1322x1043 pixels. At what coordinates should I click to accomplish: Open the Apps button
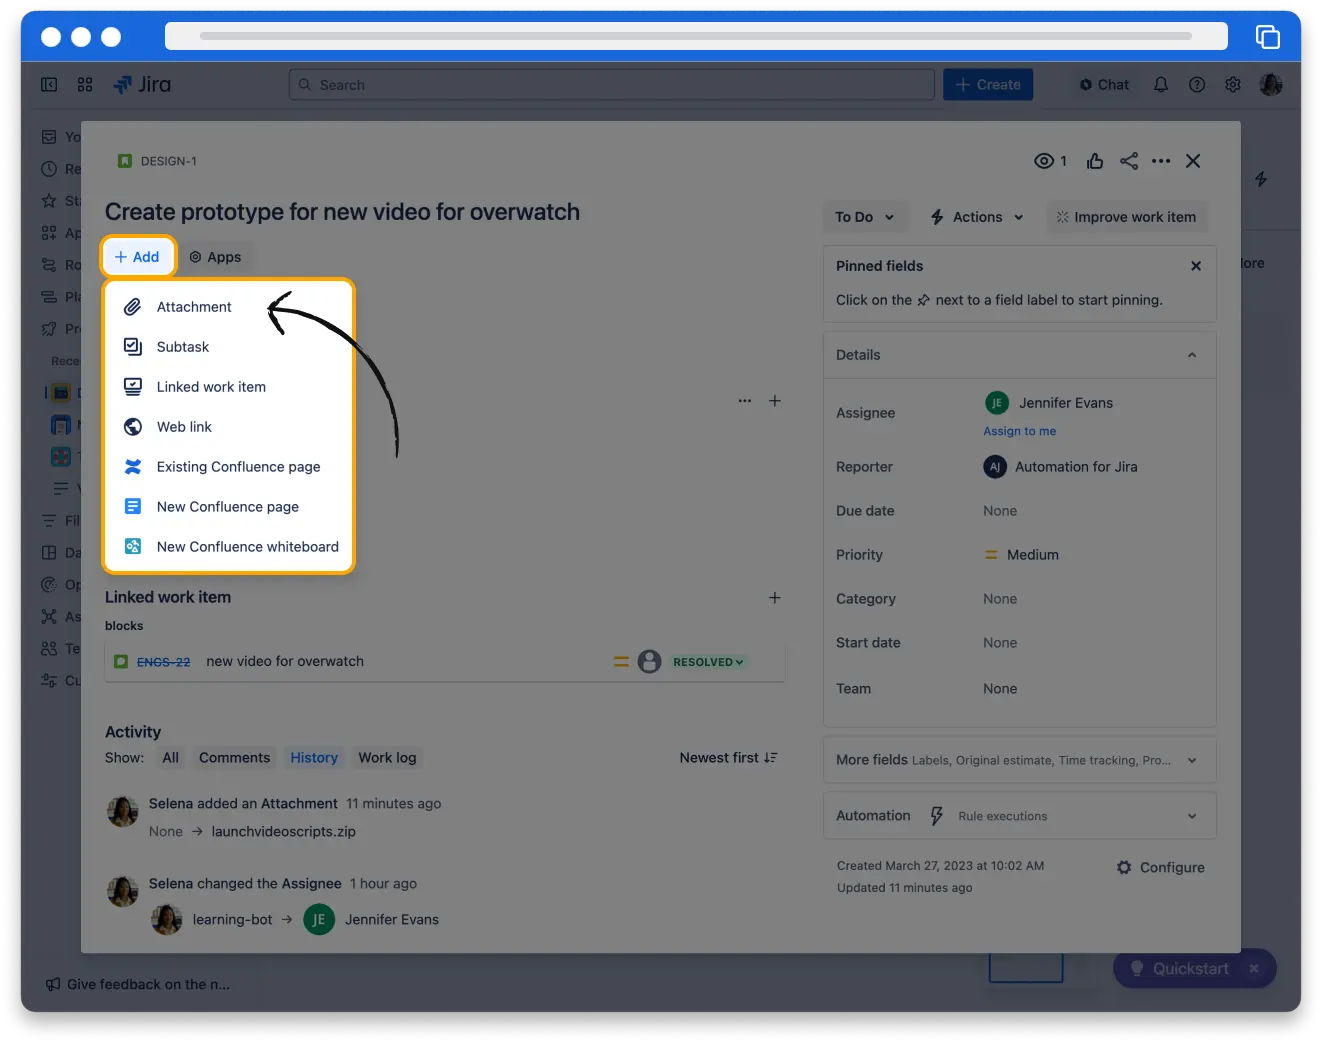pyautogui.click(x=216, y=257)
